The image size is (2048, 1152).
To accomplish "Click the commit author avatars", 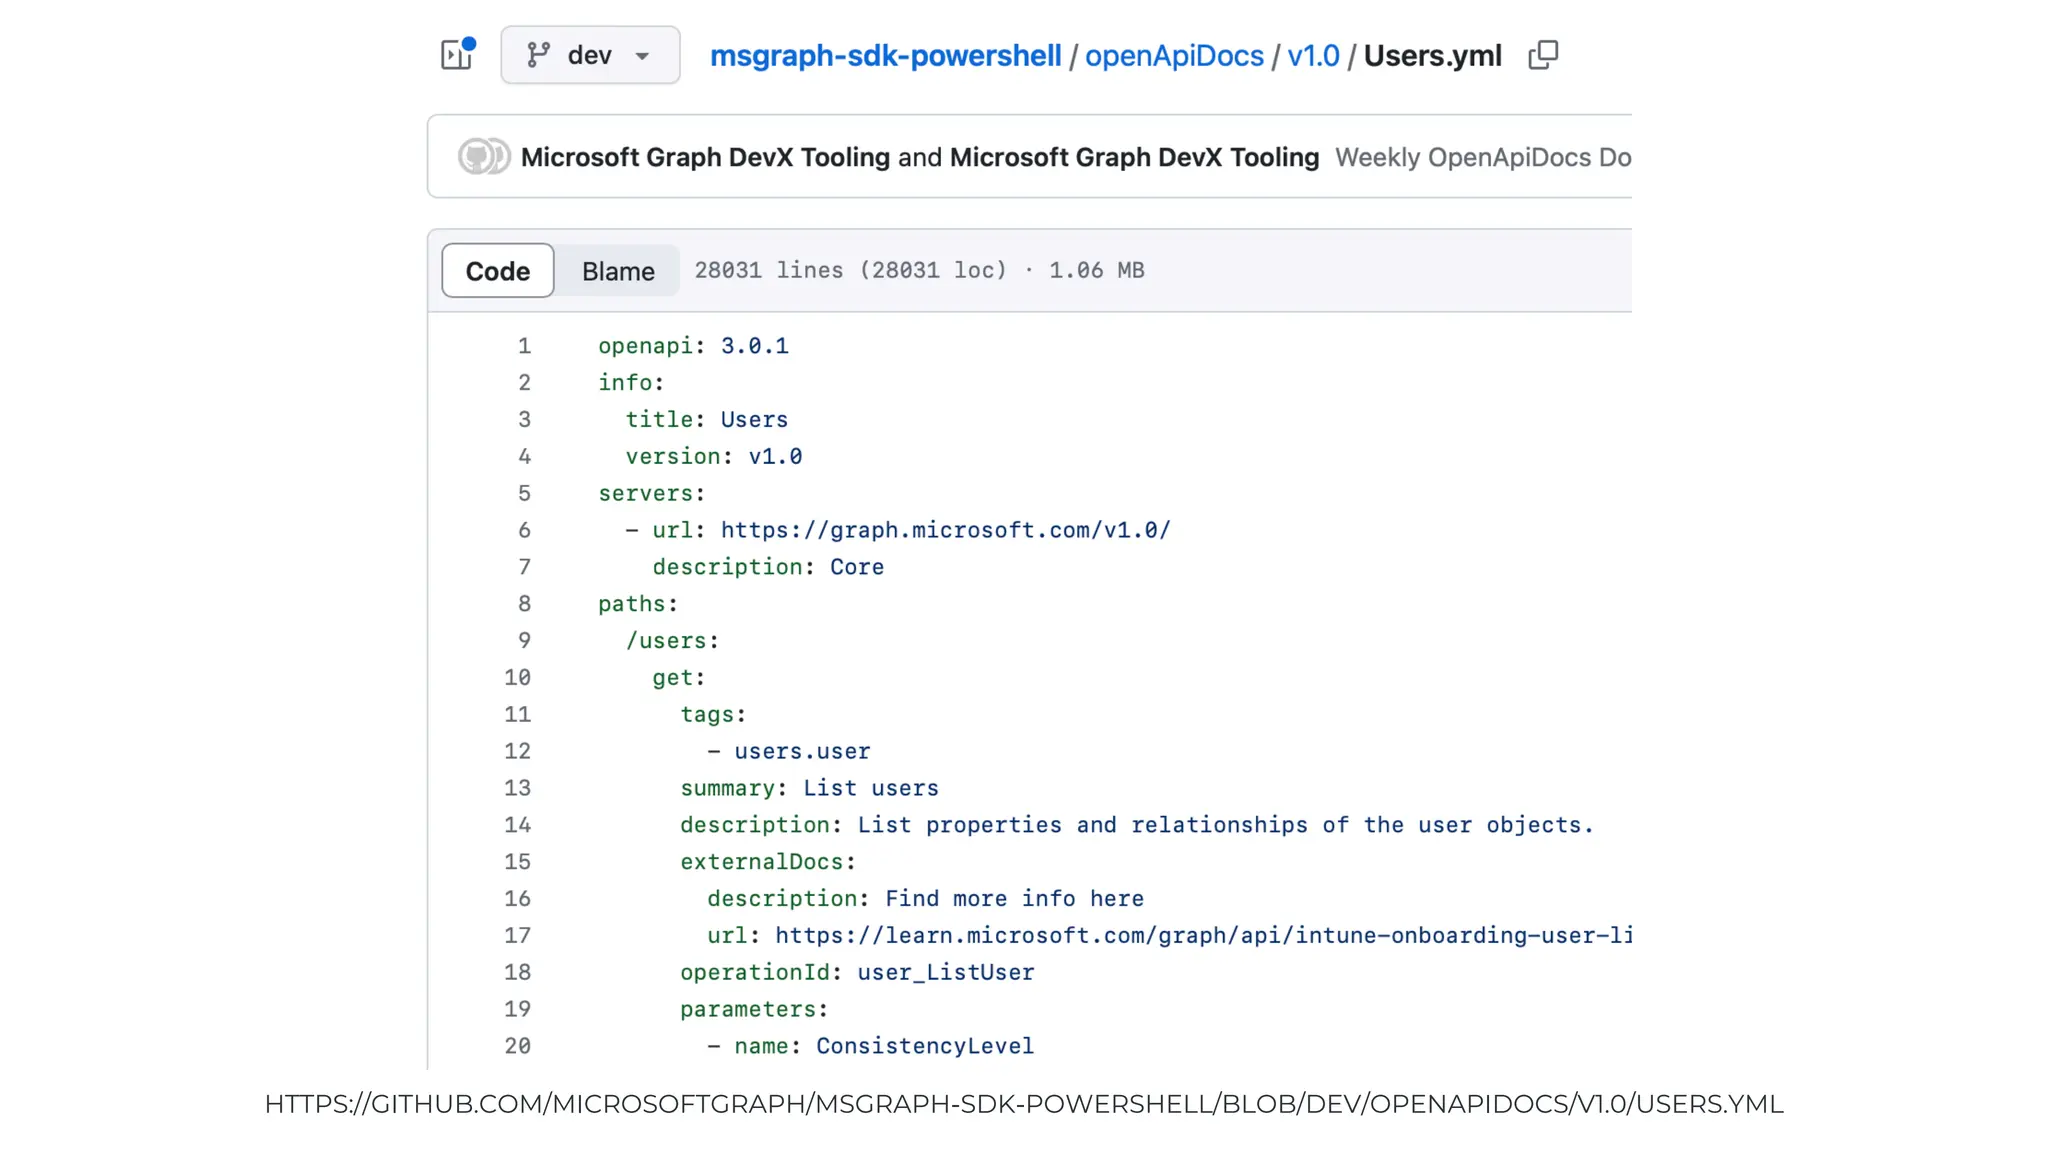I will tap(484, 157).
